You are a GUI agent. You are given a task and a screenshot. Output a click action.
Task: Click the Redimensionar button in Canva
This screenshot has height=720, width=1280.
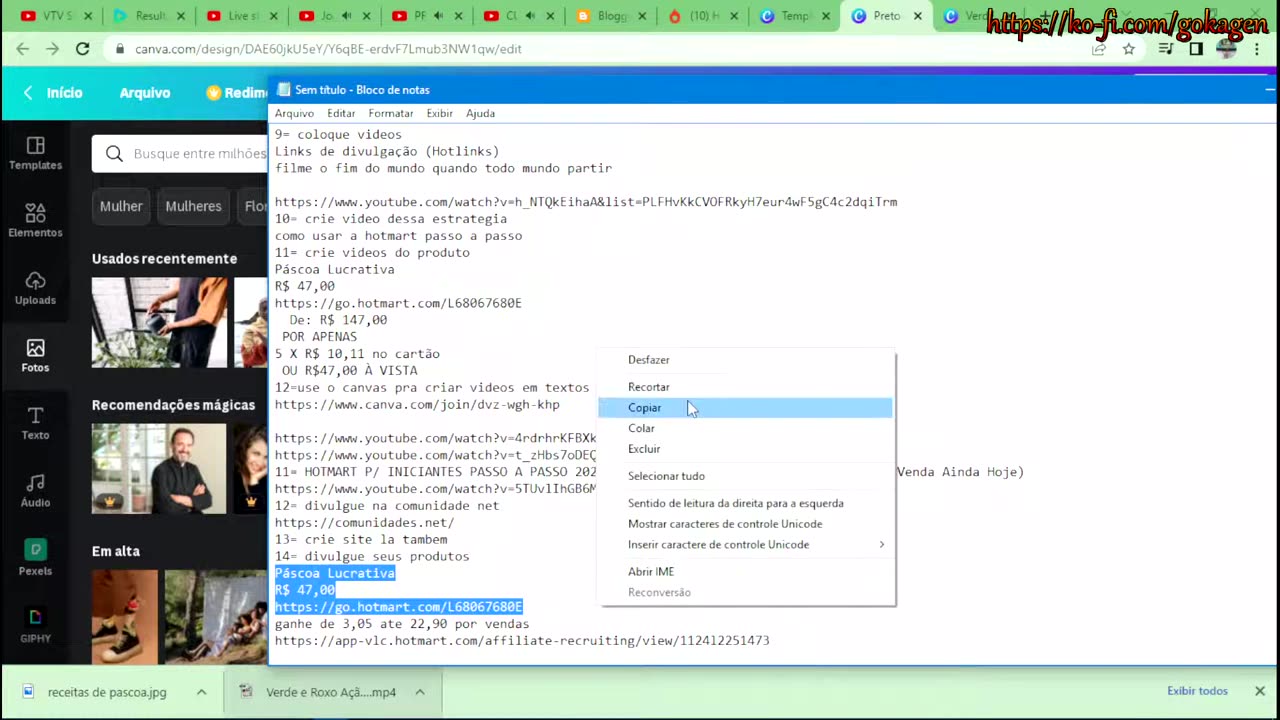point(237,92)
